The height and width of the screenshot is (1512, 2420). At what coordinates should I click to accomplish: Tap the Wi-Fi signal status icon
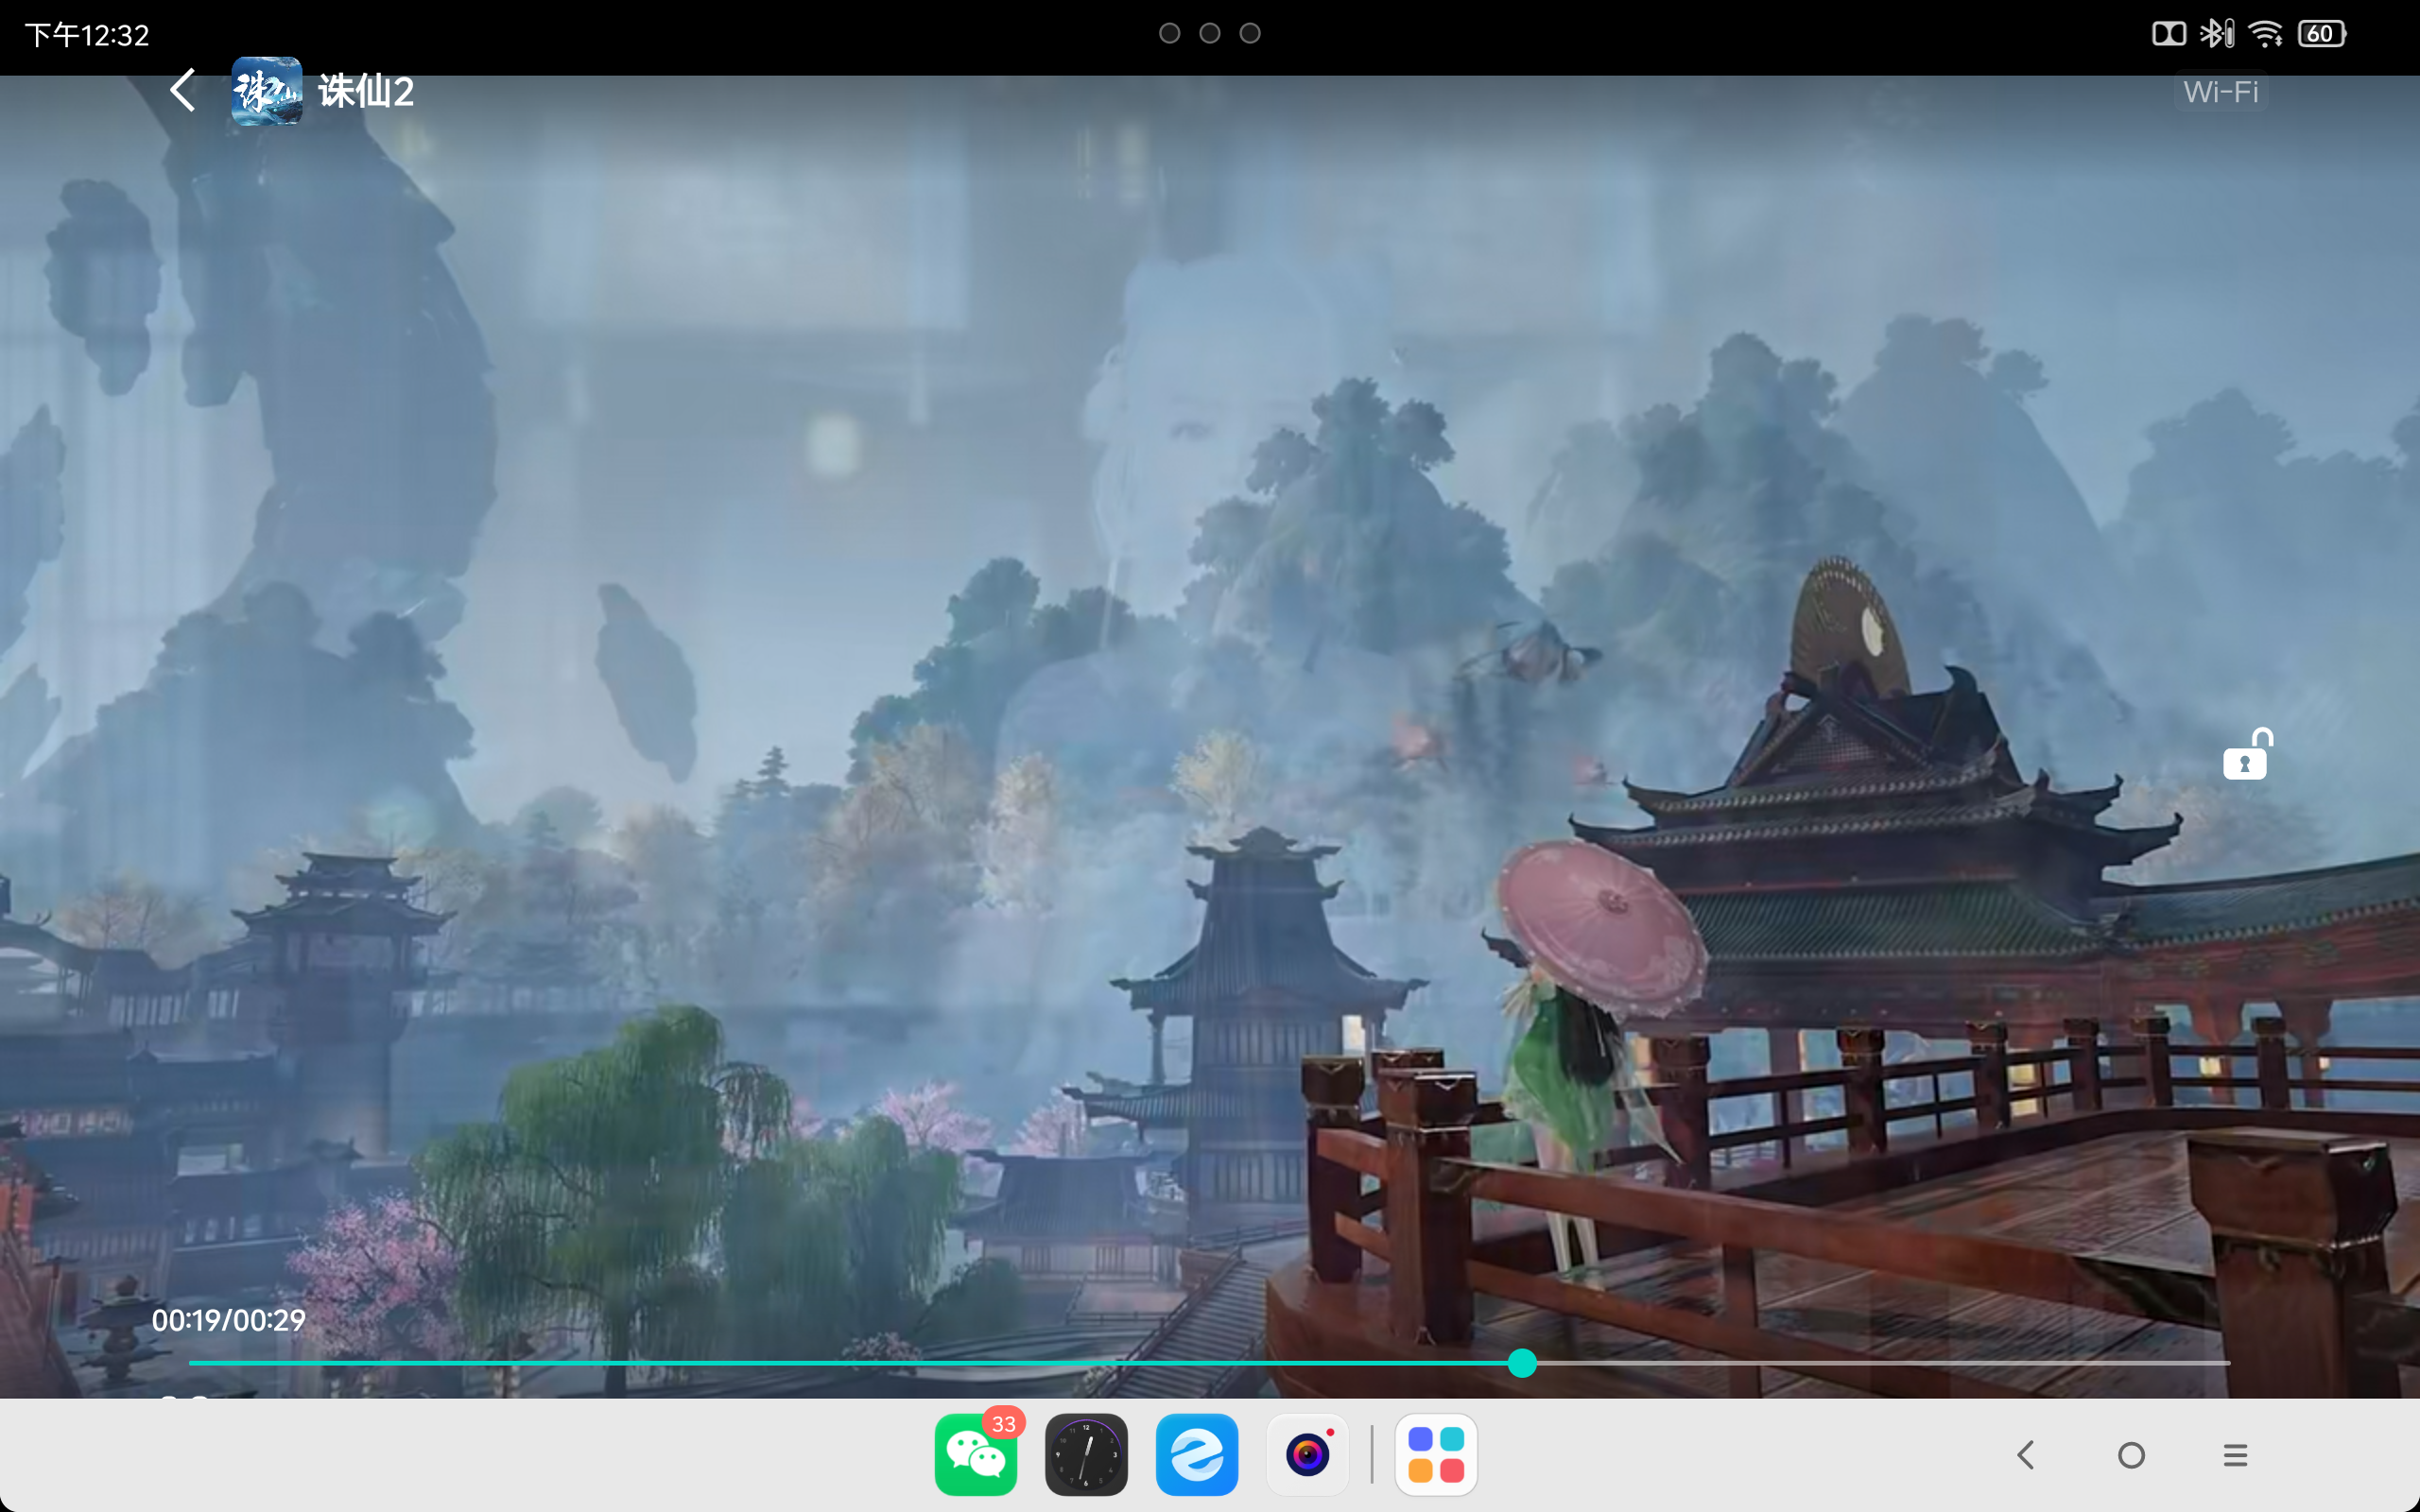(x=2266, y=34)
